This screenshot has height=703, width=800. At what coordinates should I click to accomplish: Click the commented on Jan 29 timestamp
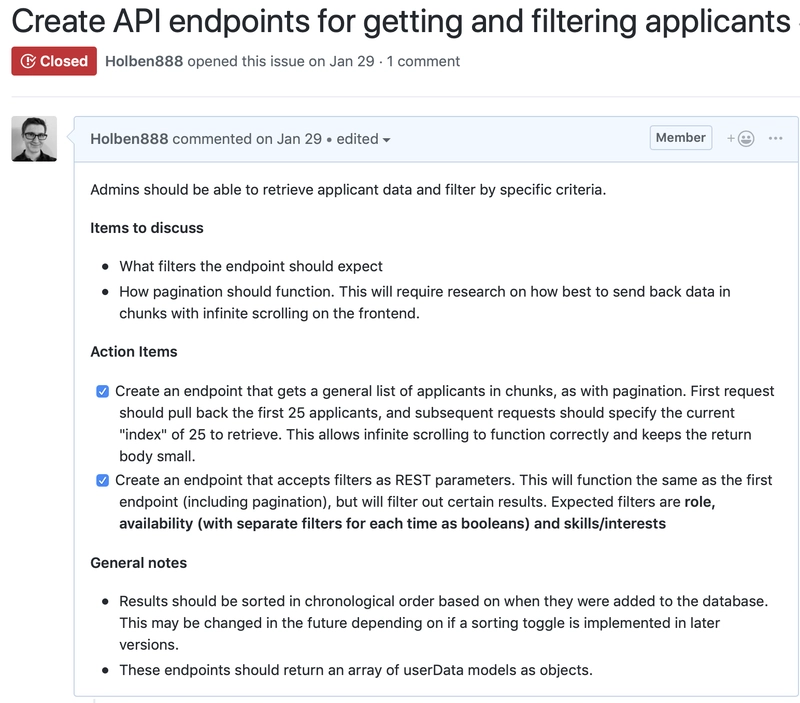click(247, 139)
